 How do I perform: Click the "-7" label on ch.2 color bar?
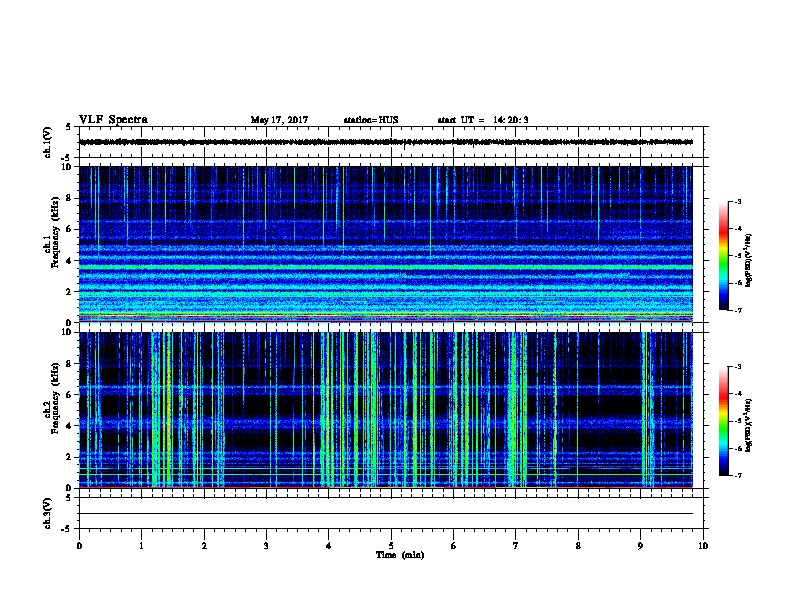(x=738, y=476)
